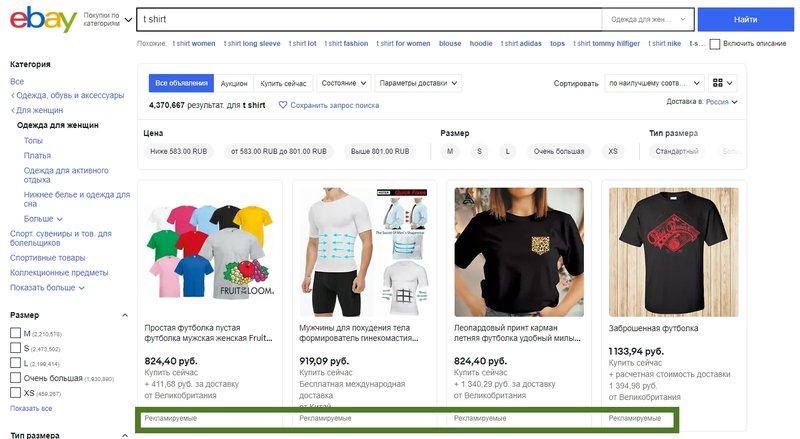This screenshot has height=439, width=800.
Task: Filter price Ниже 583.00 RUB
Action: click(x=179, y=151)
